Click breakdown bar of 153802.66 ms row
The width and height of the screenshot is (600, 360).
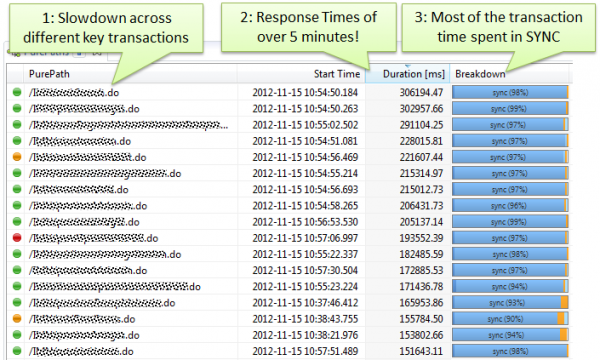point(510,335)
